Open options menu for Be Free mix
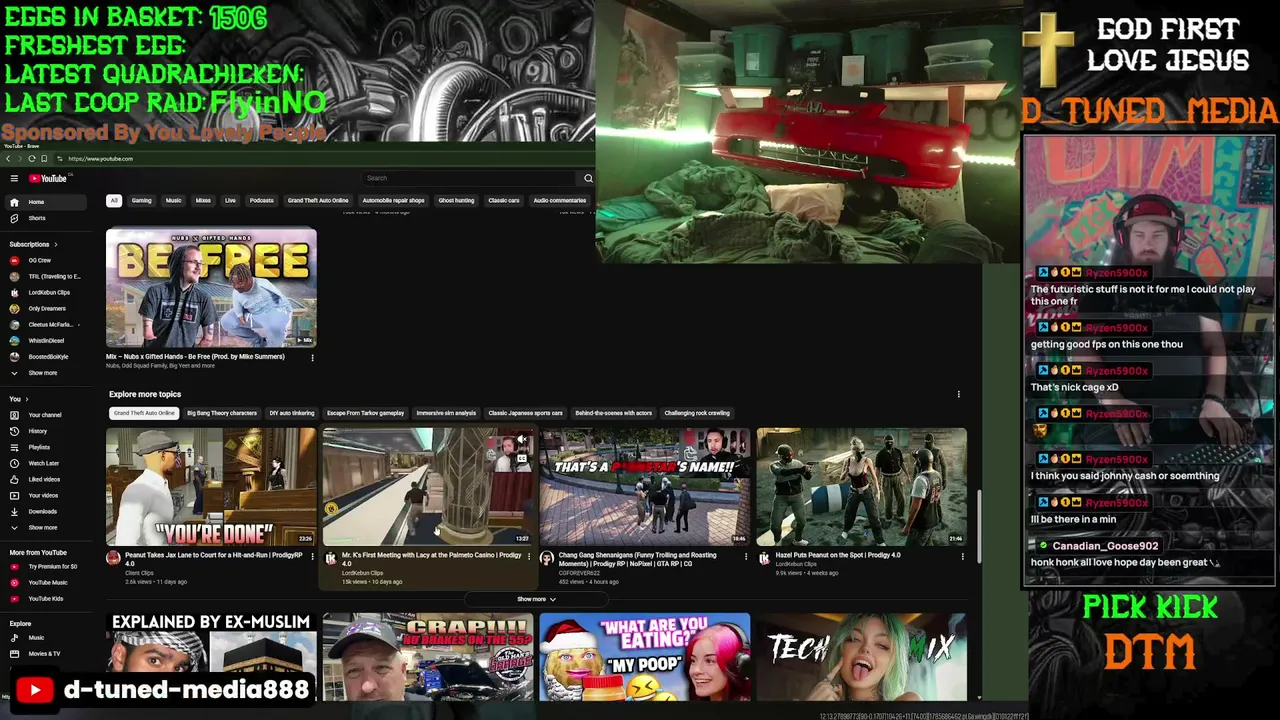Image resolution: width=1280 pixels, height=720 pixels. point(312,357)
